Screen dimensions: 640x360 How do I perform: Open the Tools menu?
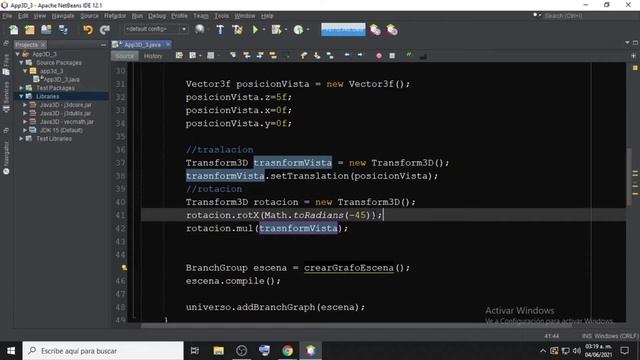coord(222,16)
